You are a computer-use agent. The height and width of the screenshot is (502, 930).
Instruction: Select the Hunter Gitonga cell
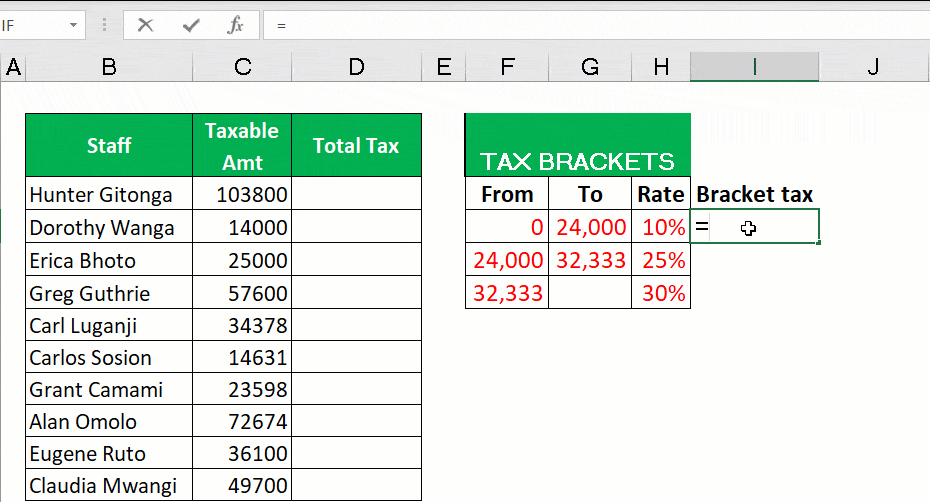coord(109,193)
